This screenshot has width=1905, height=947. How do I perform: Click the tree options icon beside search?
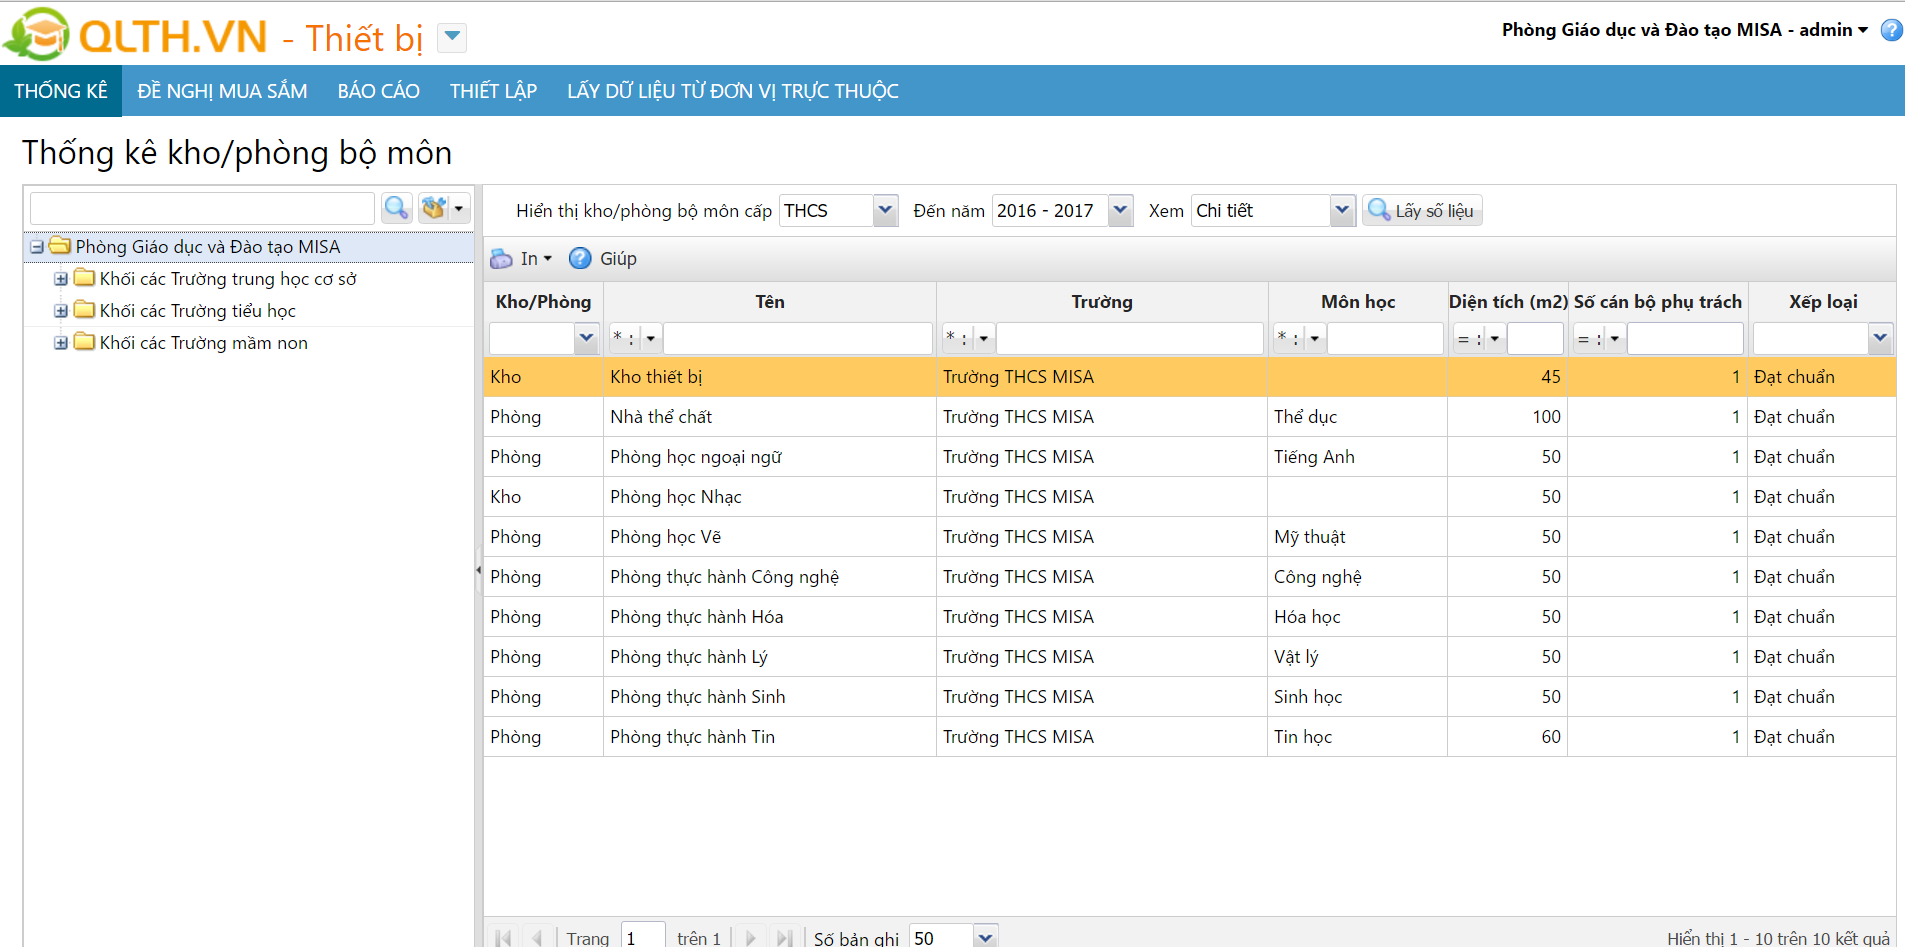click(x=435, y=208)
